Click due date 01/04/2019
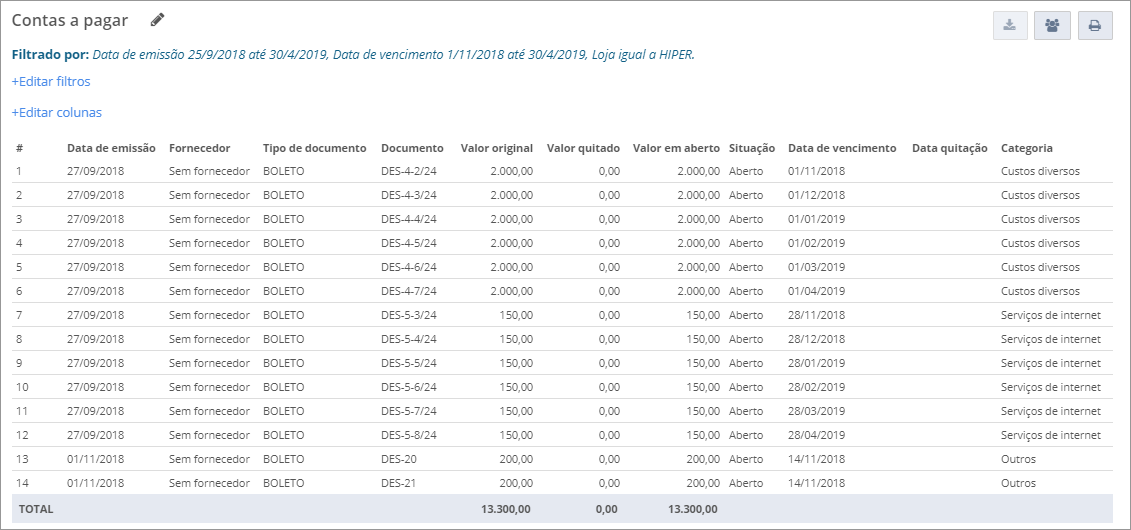Image resolution: width=1131 pixels, height=530 pixels. pos(816,291)
